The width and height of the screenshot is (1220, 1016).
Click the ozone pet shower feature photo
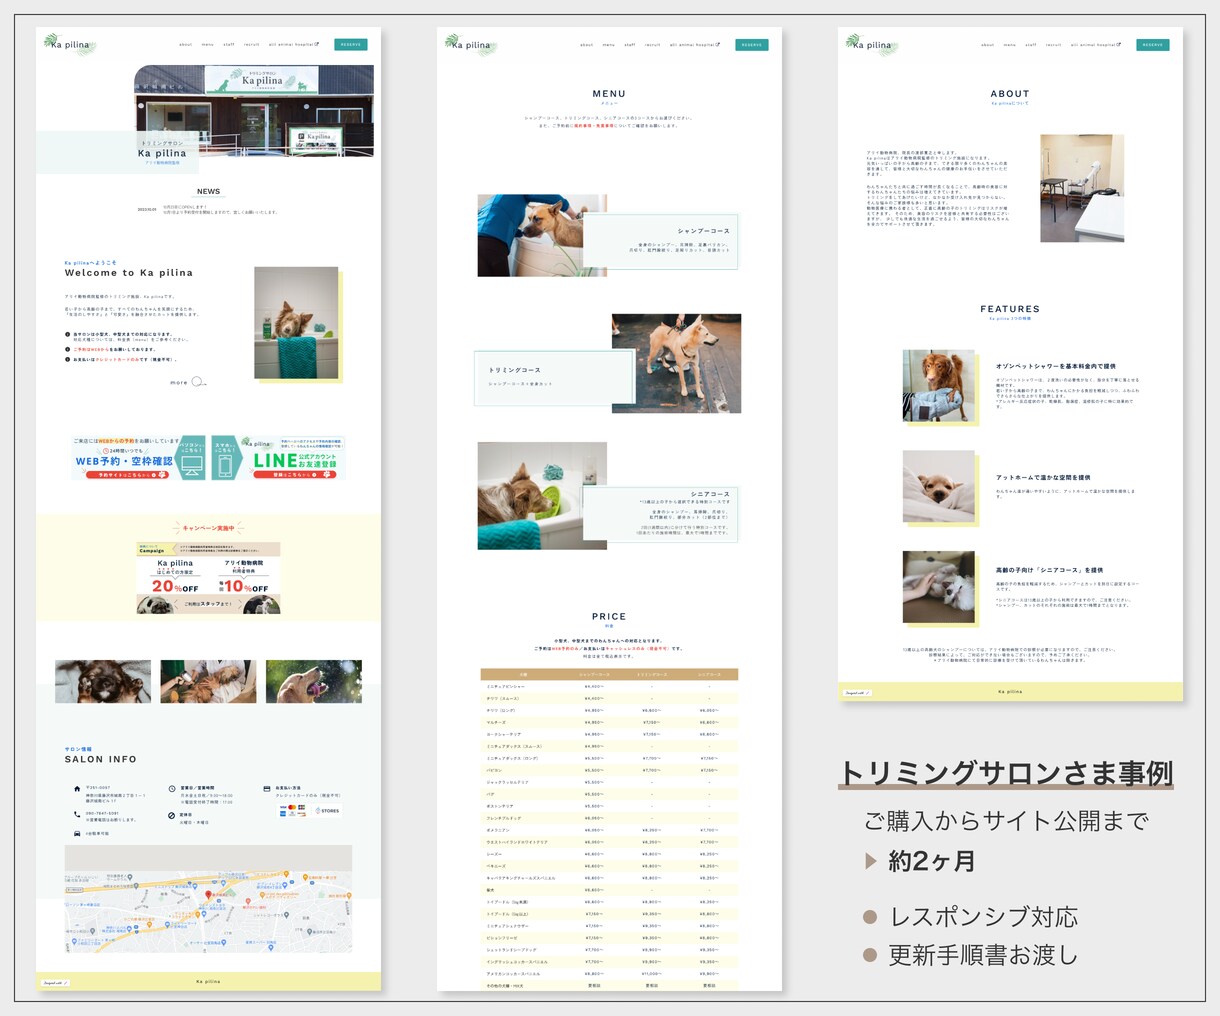click(938, 386)
